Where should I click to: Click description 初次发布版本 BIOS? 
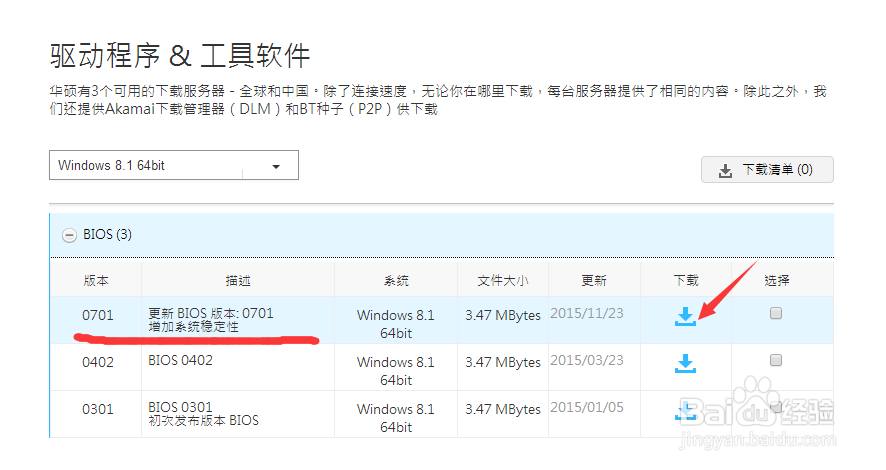click(x=203, y=420)
